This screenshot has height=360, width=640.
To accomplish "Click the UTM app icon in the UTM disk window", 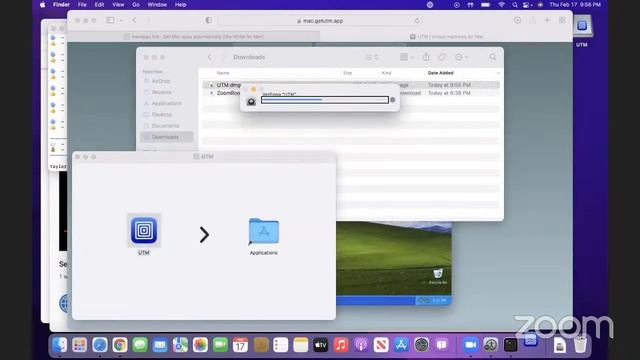I will 144,230.
